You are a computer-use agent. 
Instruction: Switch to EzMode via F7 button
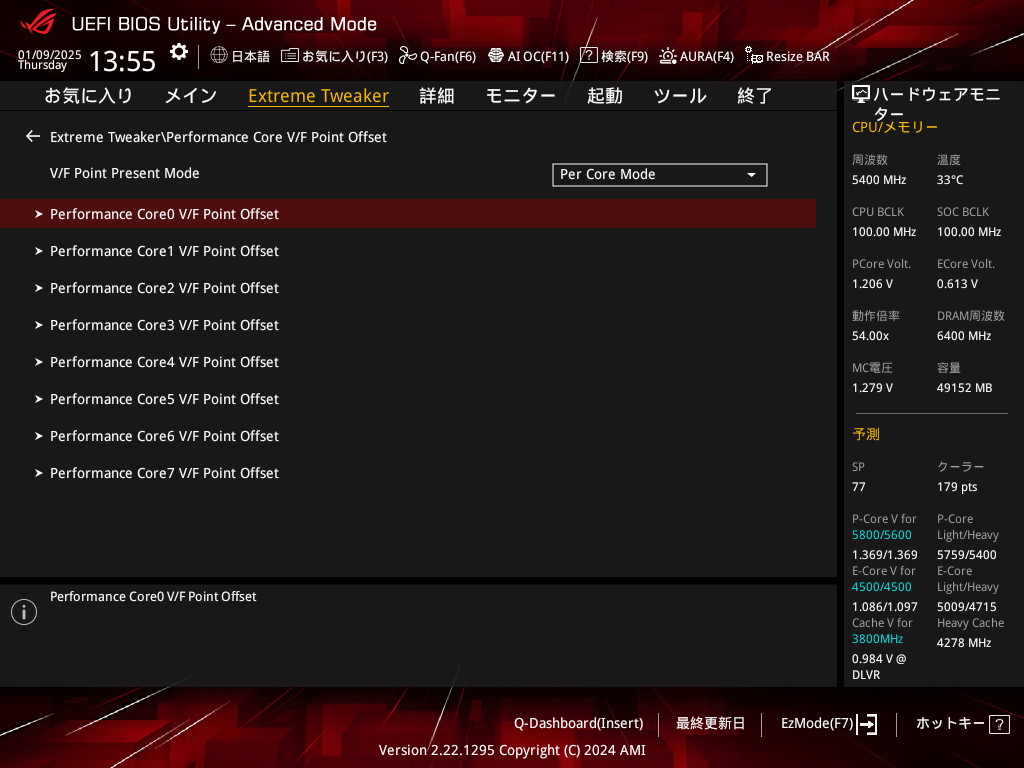828,723
